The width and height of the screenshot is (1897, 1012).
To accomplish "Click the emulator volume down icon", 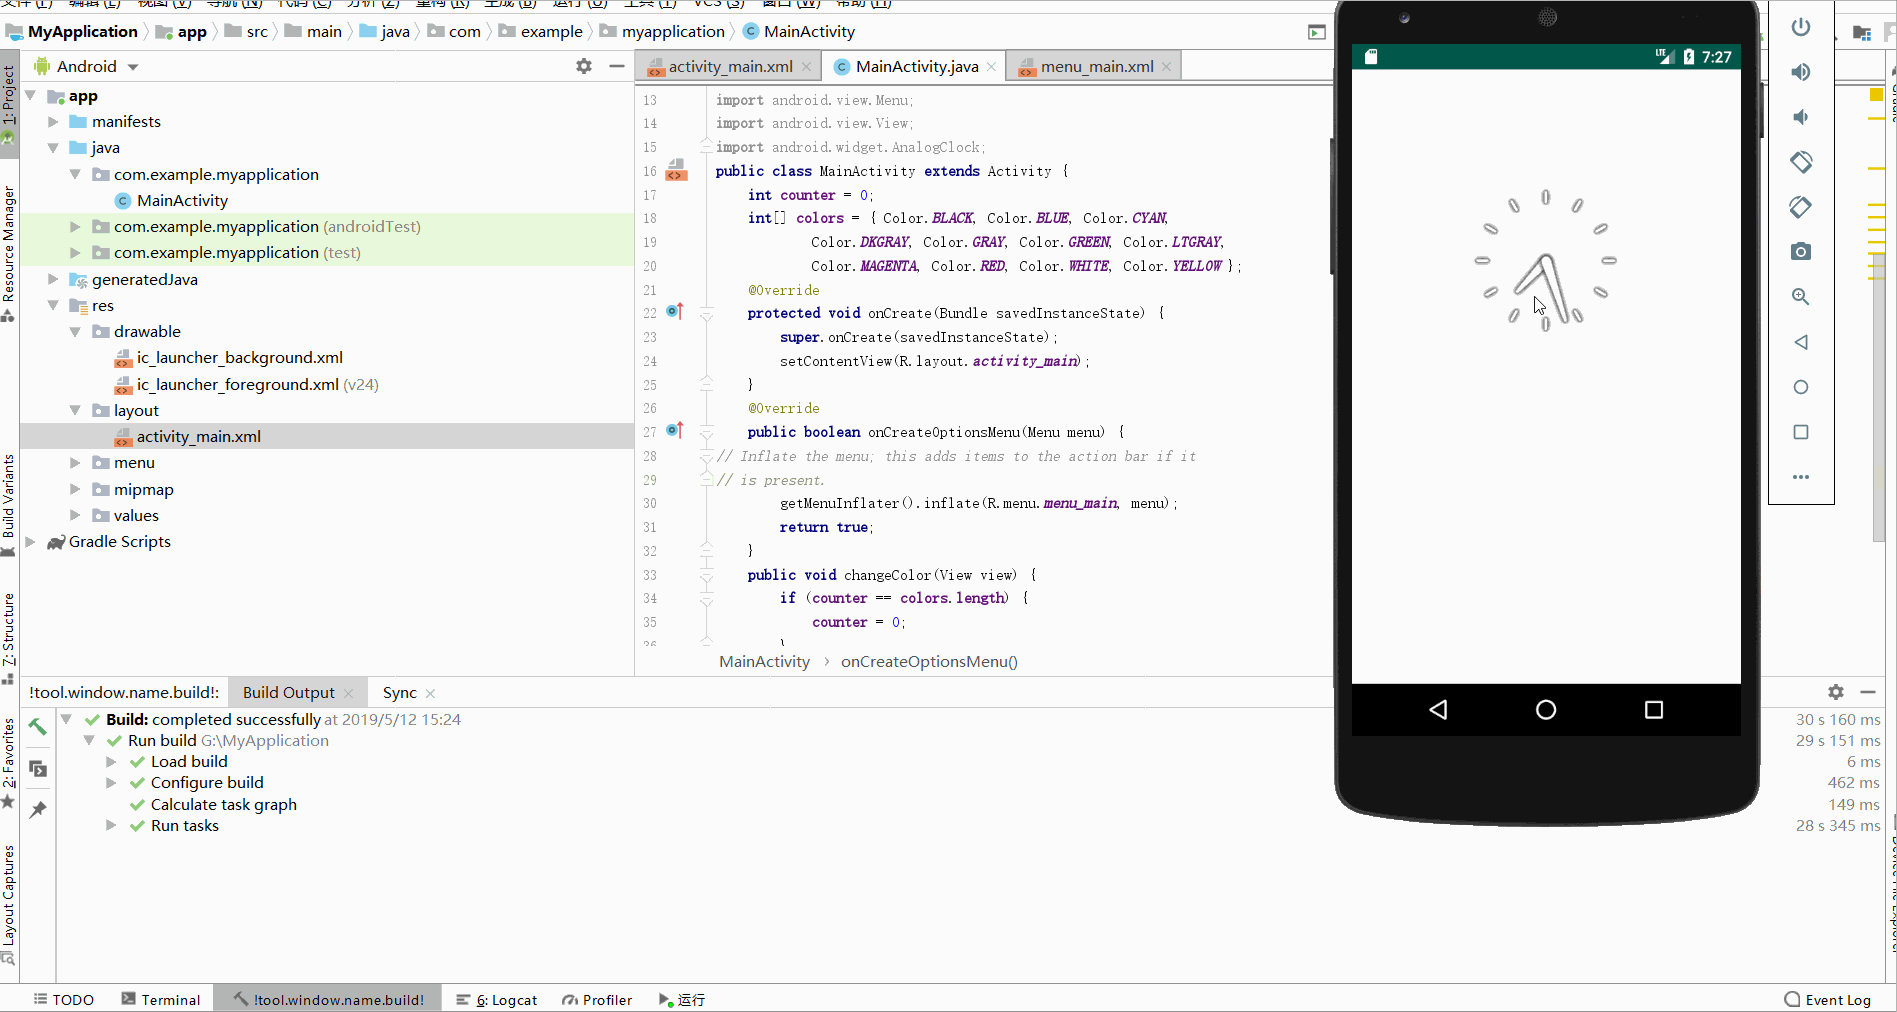I will 1800,117.
